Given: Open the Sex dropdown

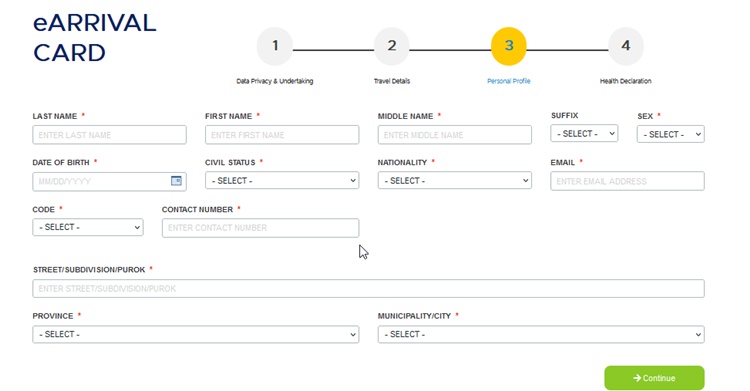Looking at the screenshot, I should pos(671,134).
